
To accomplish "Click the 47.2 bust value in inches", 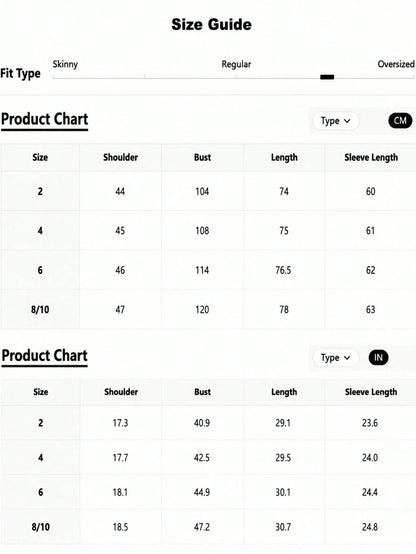I will [202, 527].
